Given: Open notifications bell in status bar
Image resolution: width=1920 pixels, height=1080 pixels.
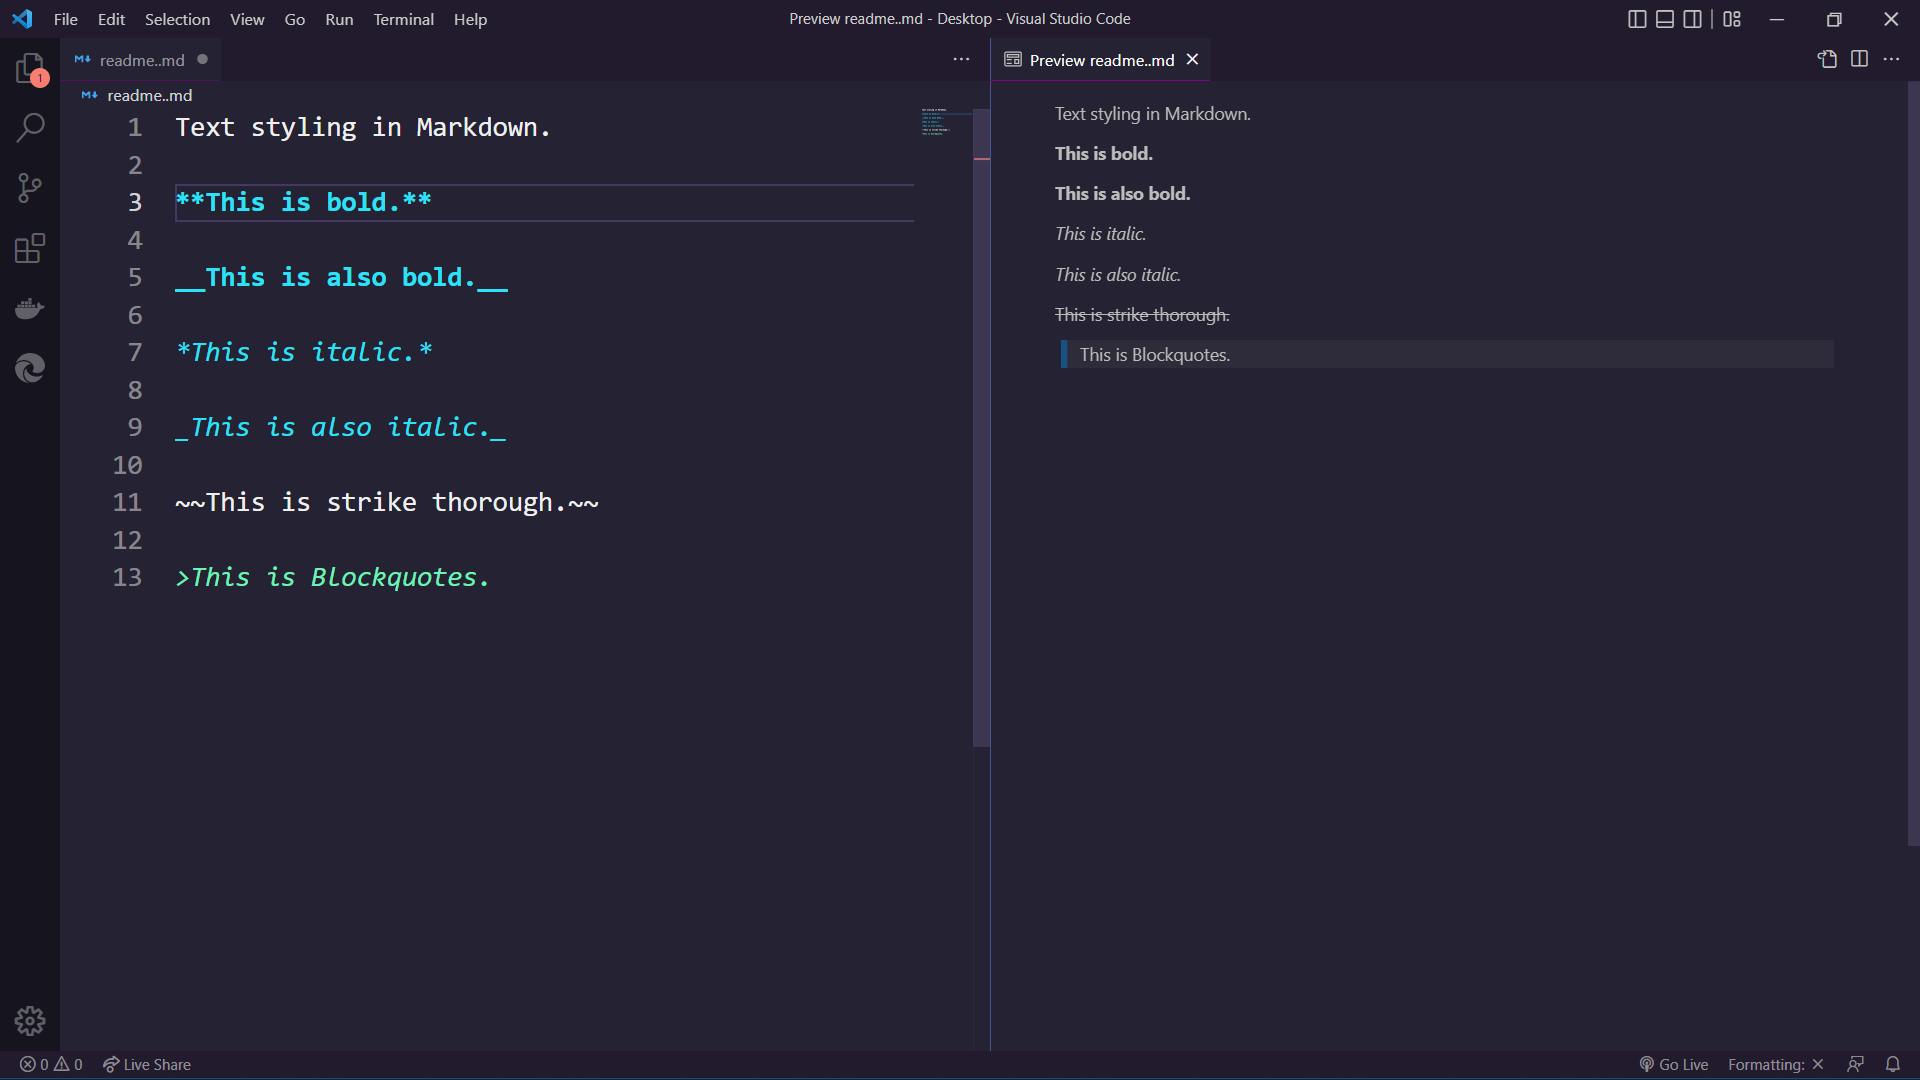Looking at the screenshot, I should [1893, 1064].
